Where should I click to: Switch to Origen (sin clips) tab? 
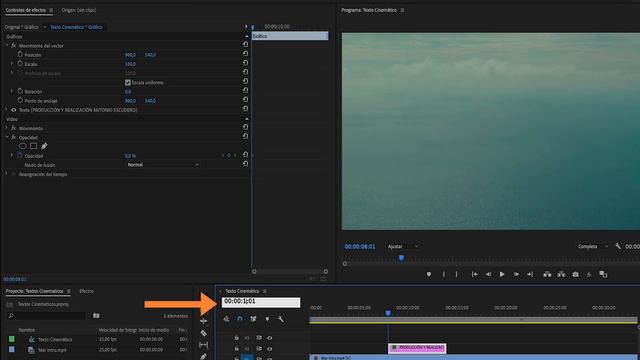[x=79, y=10]
